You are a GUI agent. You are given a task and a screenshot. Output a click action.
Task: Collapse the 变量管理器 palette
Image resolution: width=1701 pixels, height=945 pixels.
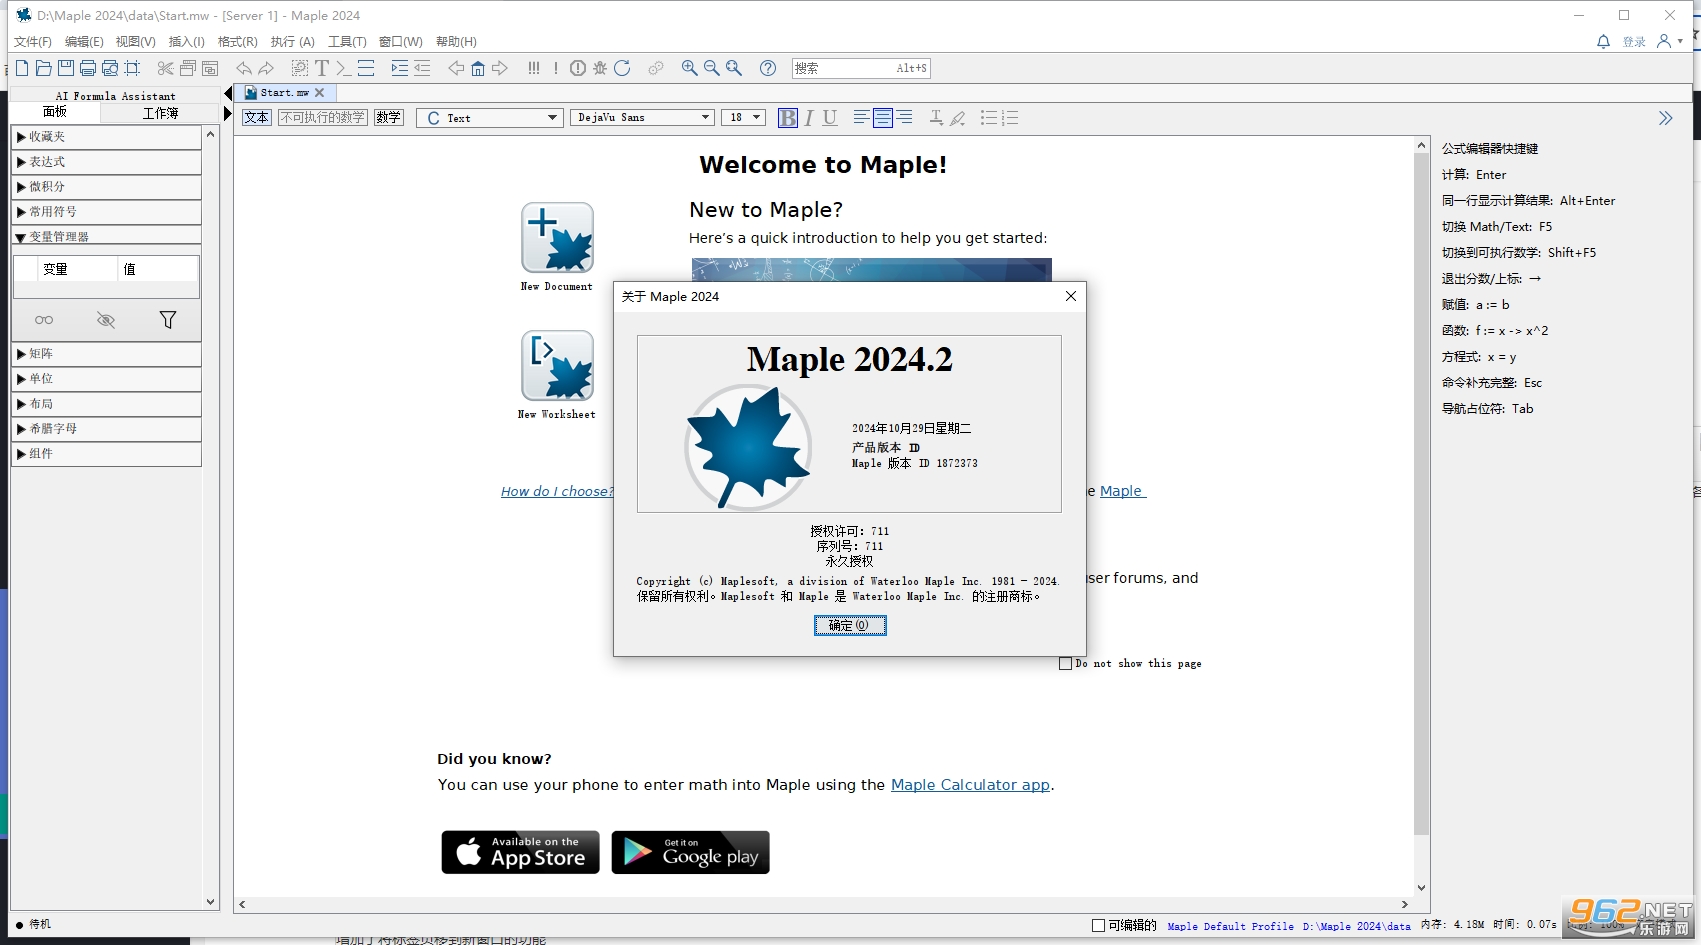tap(106, 237)
